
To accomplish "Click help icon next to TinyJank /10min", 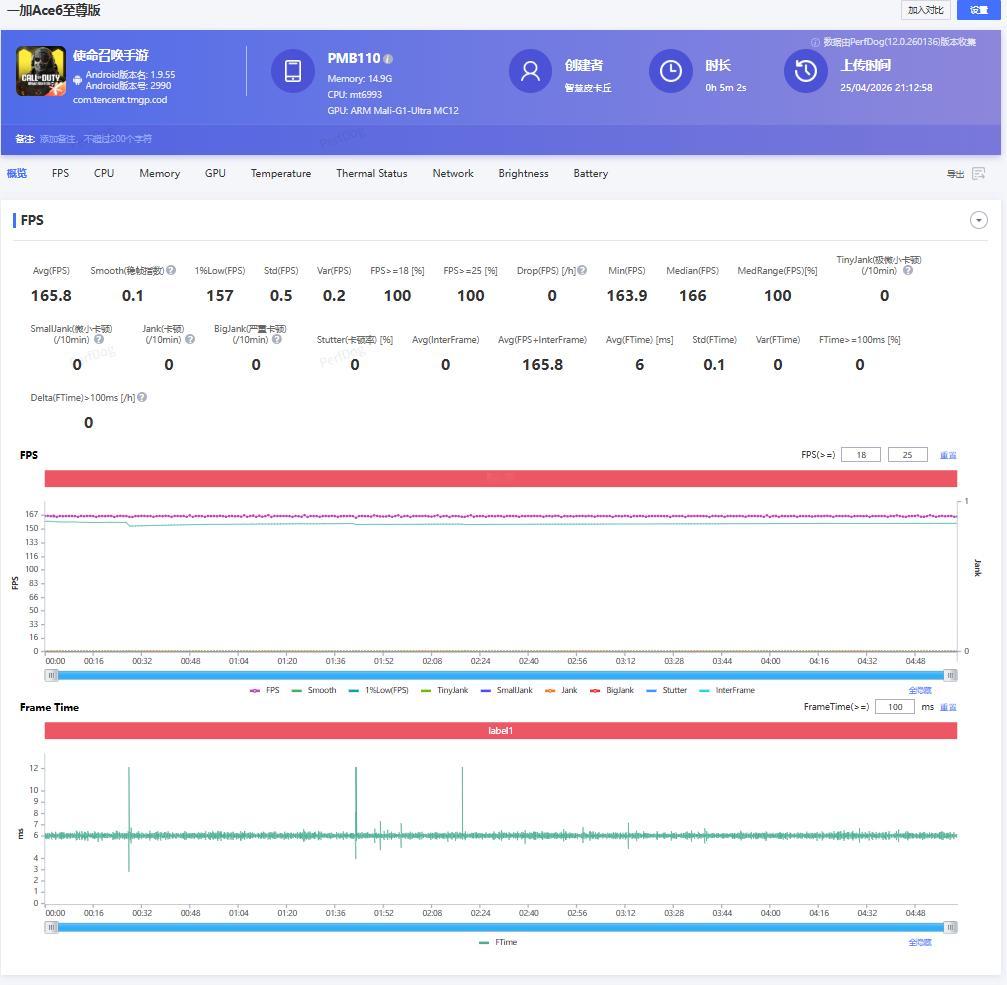I will pos(908,270).
